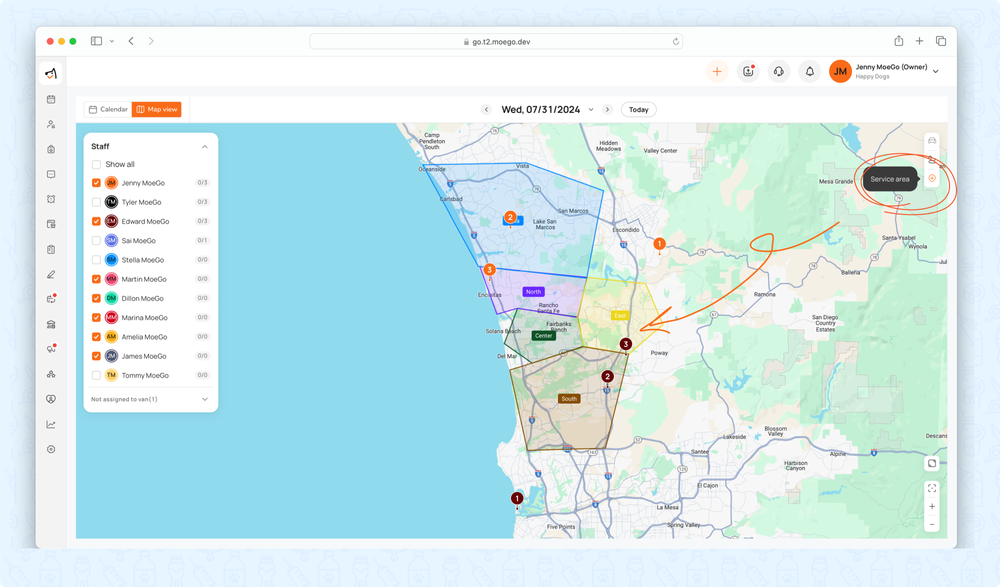Open the settings gear at sidebar bottom
Screen dimensions: 1000x587
(51, 449)
